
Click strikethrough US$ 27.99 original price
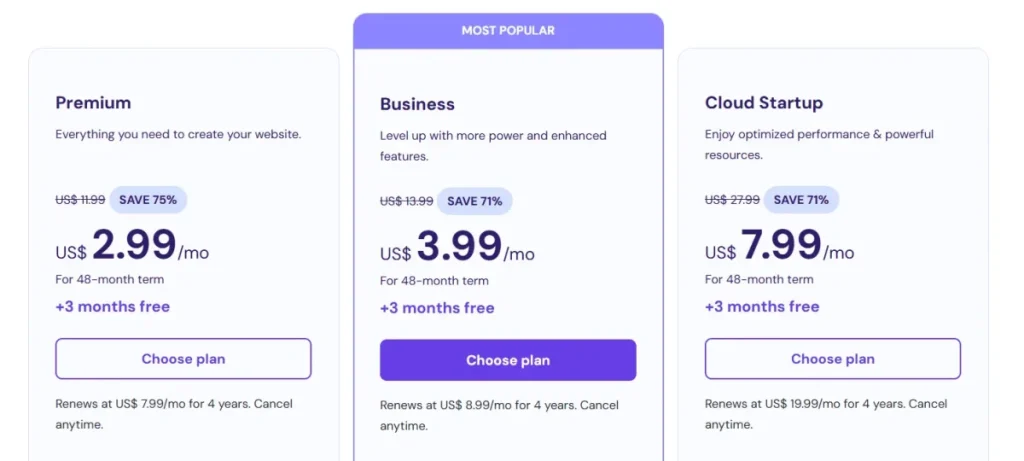(x=732, y=200)
